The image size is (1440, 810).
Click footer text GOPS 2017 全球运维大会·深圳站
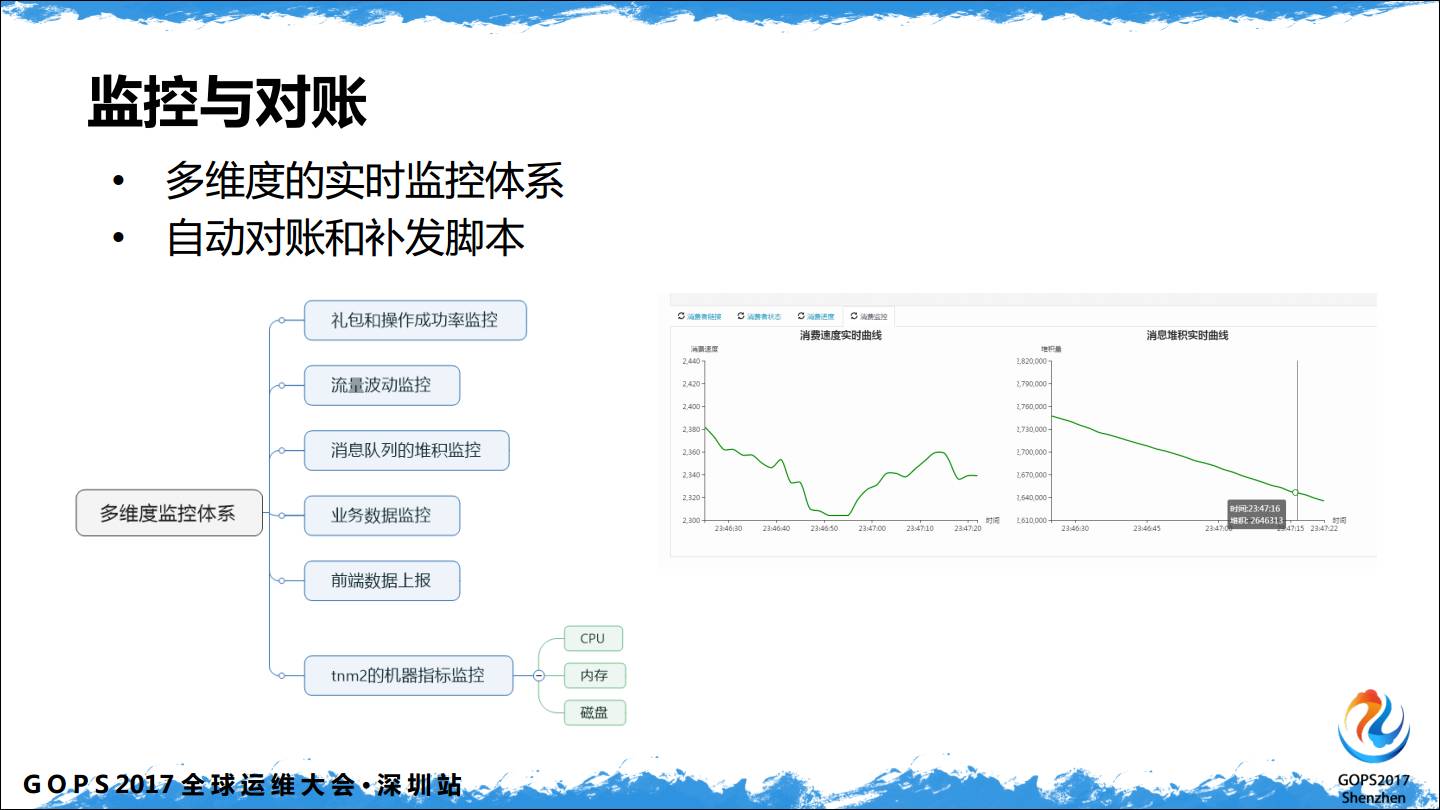(242, 785)
